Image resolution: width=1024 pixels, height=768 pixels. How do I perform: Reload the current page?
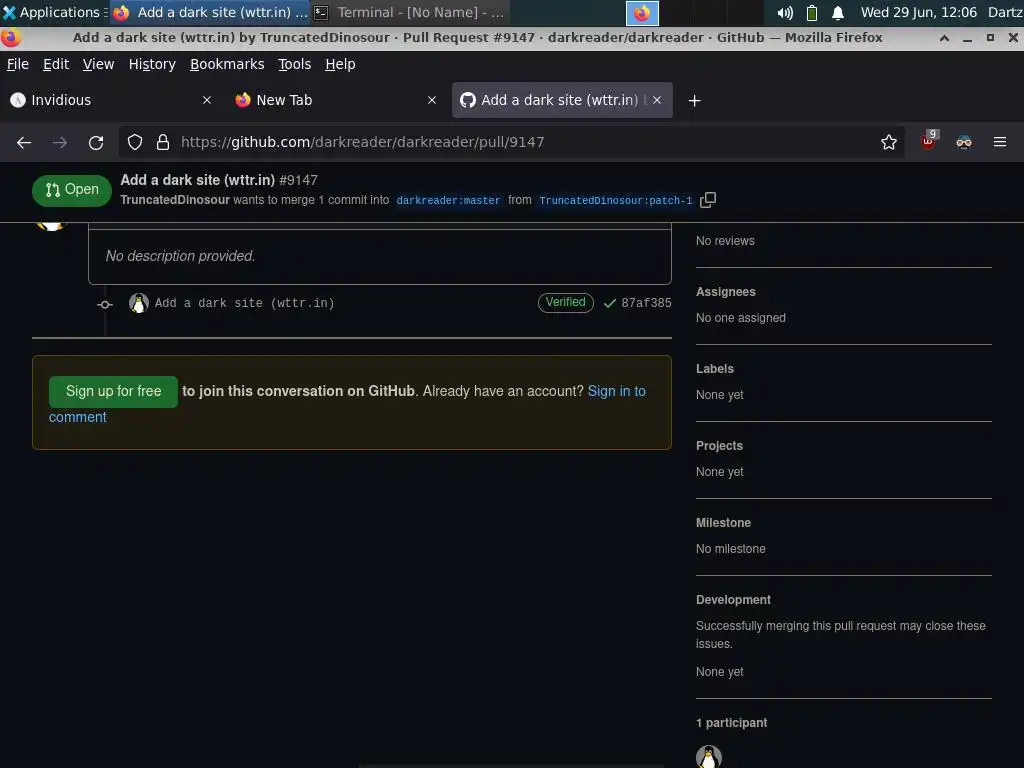pos(96,142)
